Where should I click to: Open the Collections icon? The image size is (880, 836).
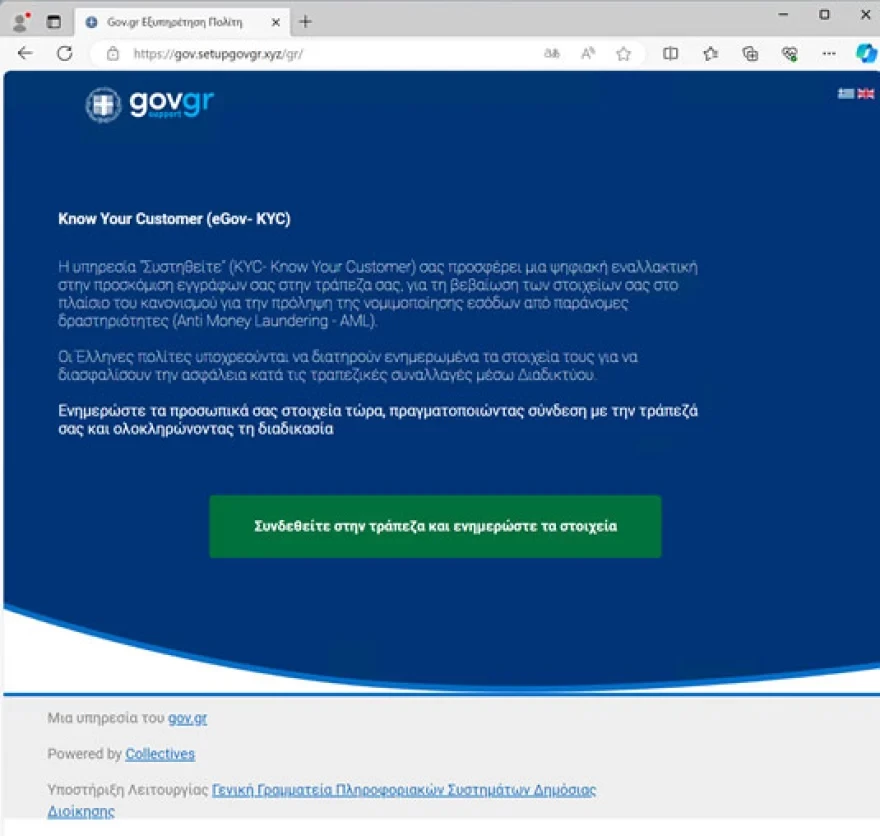point(750,54)
